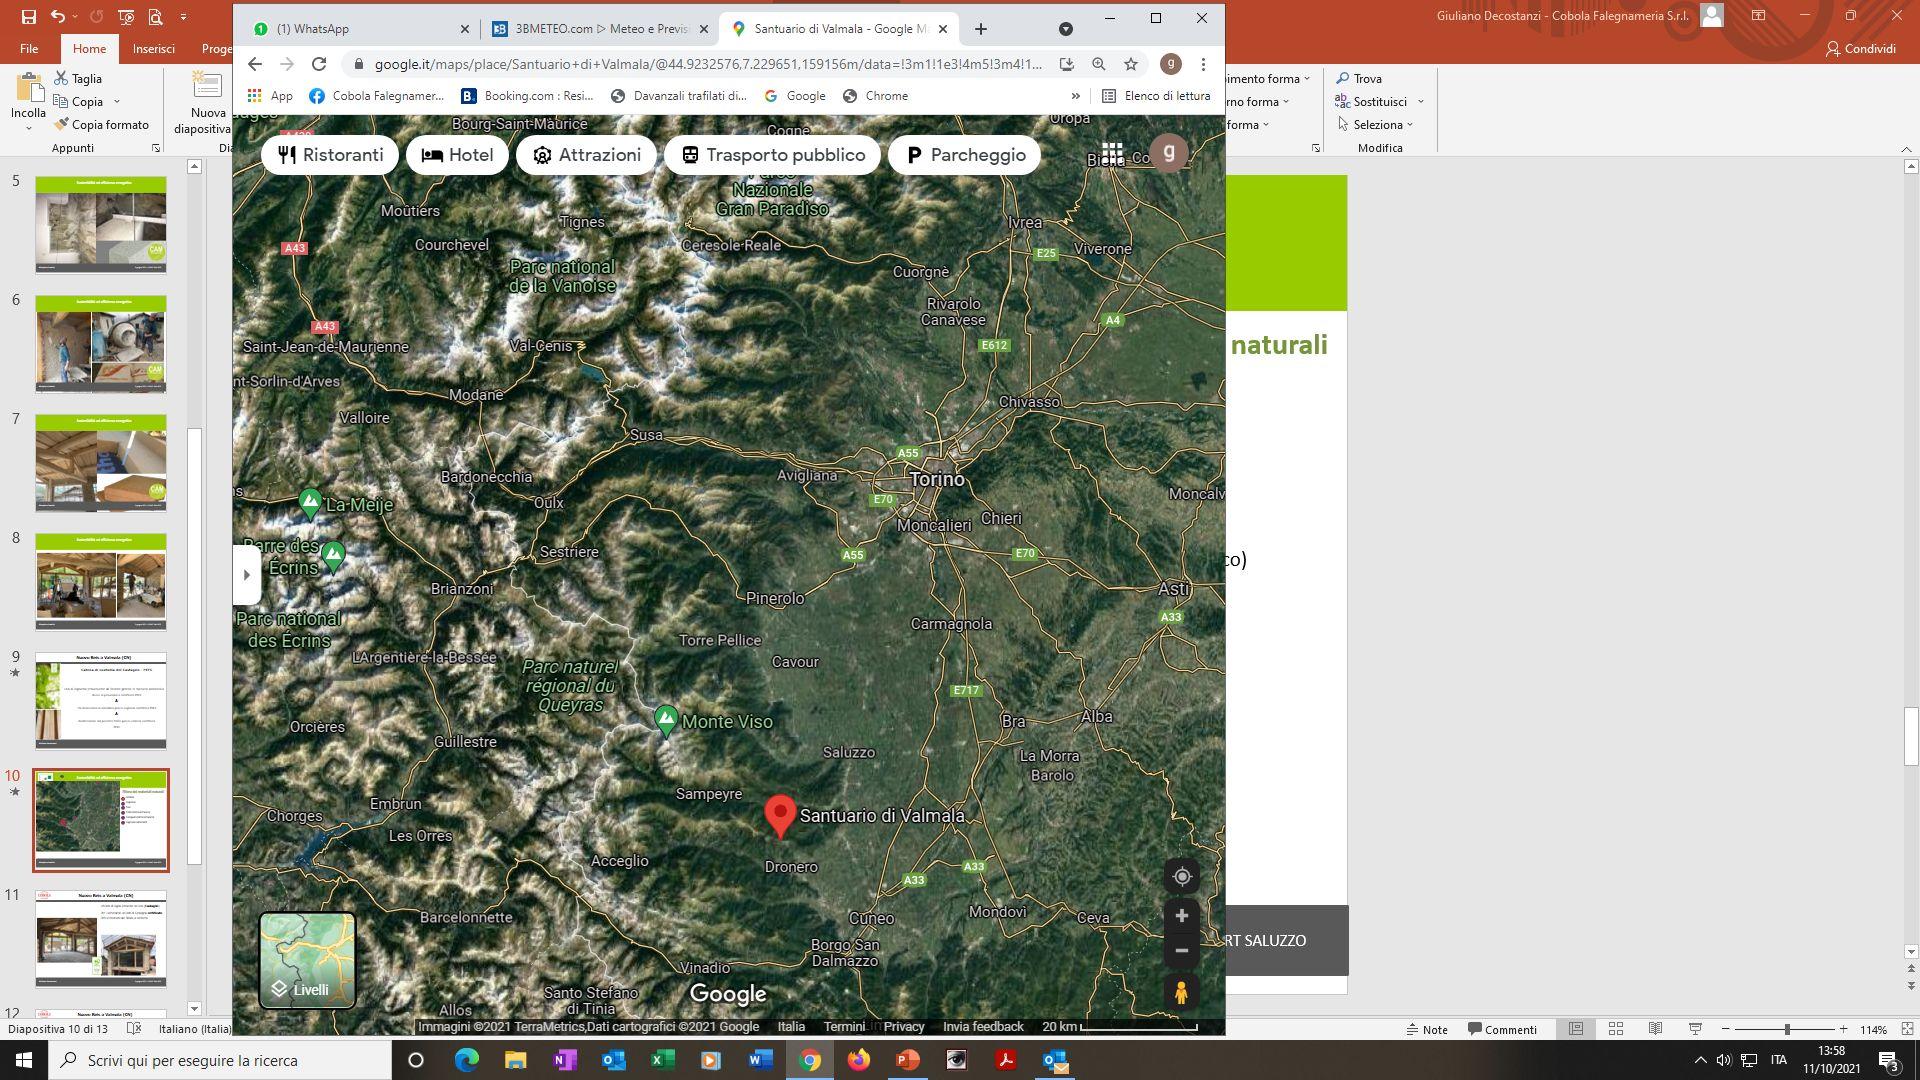Toggle the Note pane in status bar
The width and height of the screenshot is (1920, 1080).
pyautogui.click(x=1427, y=1029)
